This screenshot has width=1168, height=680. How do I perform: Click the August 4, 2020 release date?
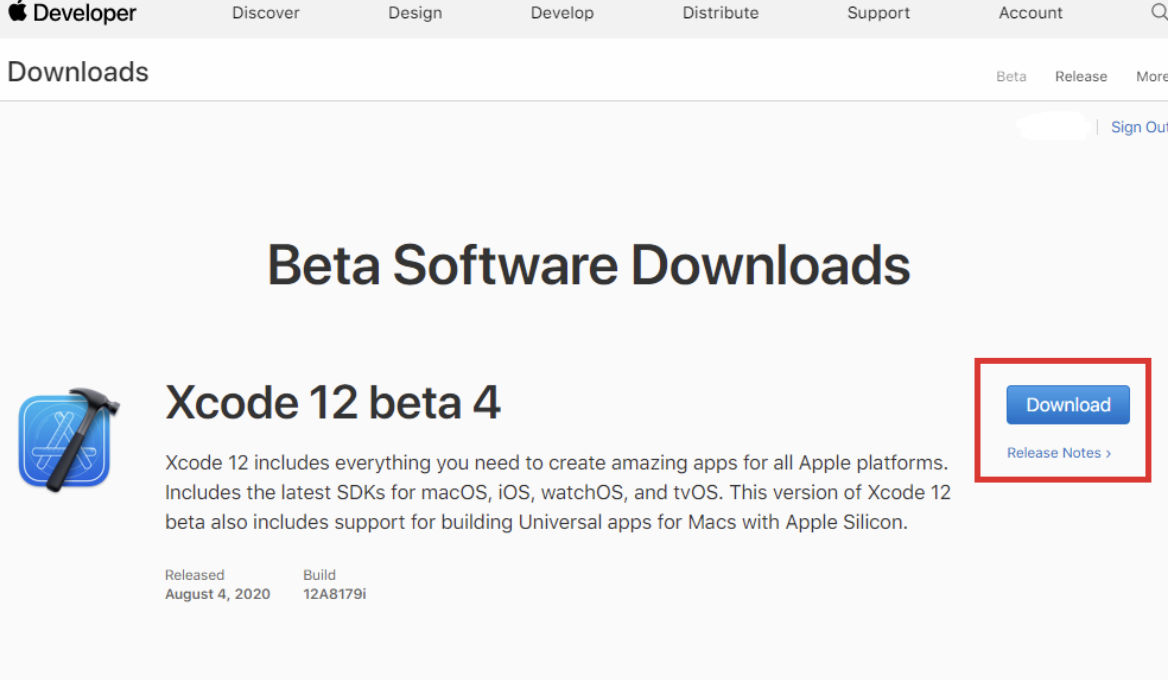(x=218, y=594)
